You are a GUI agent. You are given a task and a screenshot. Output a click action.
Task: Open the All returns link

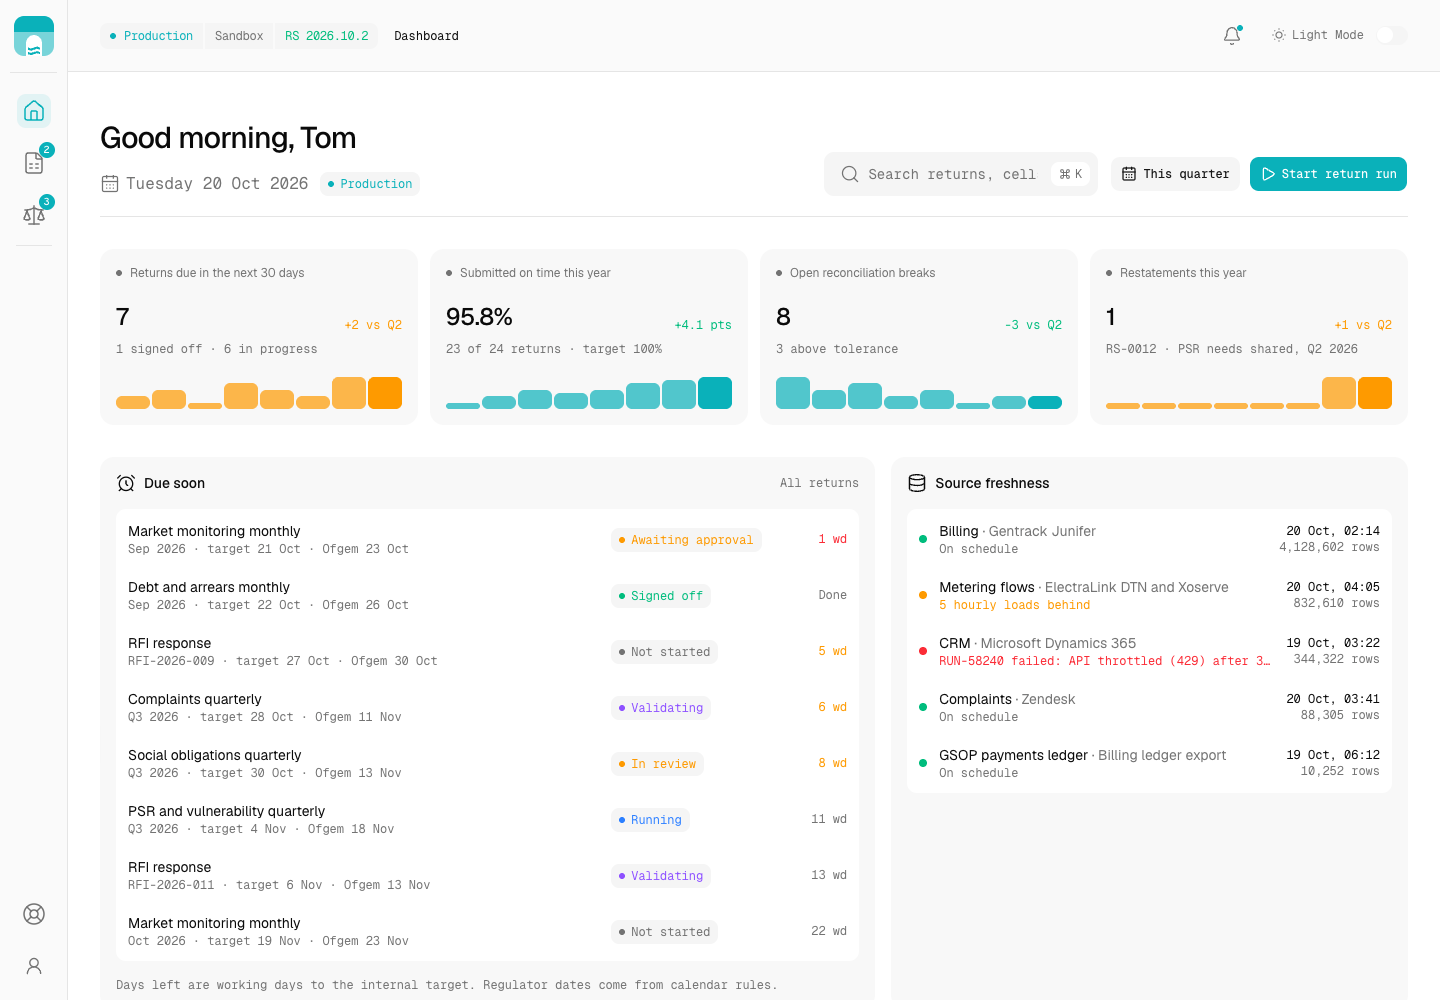click(x=819, y=483)
